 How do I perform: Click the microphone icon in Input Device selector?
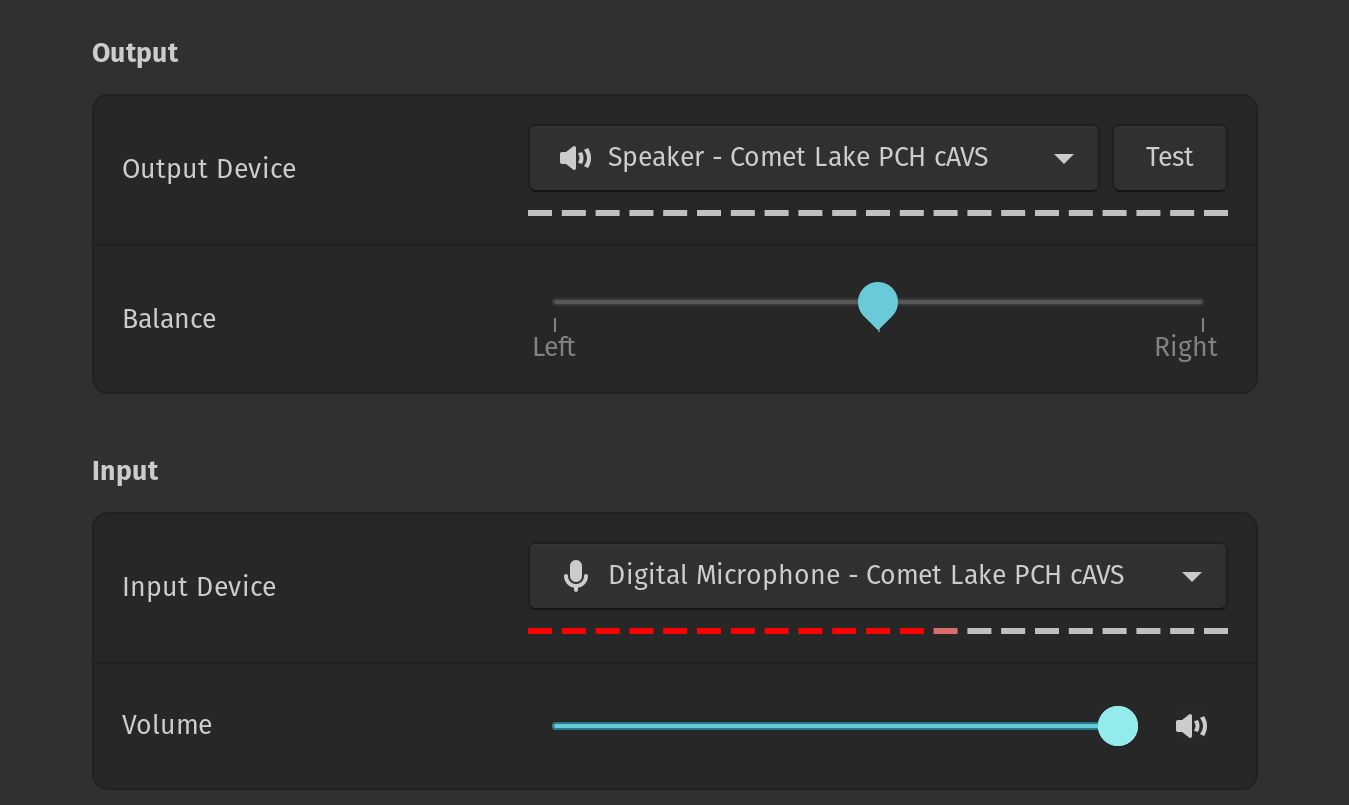coord(576,575)
